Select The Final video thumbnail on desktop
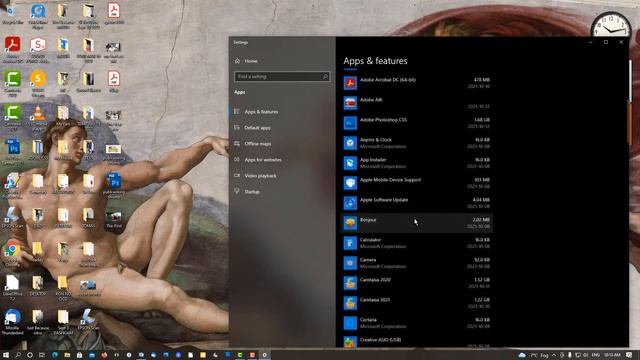 (x=113, y=220)
